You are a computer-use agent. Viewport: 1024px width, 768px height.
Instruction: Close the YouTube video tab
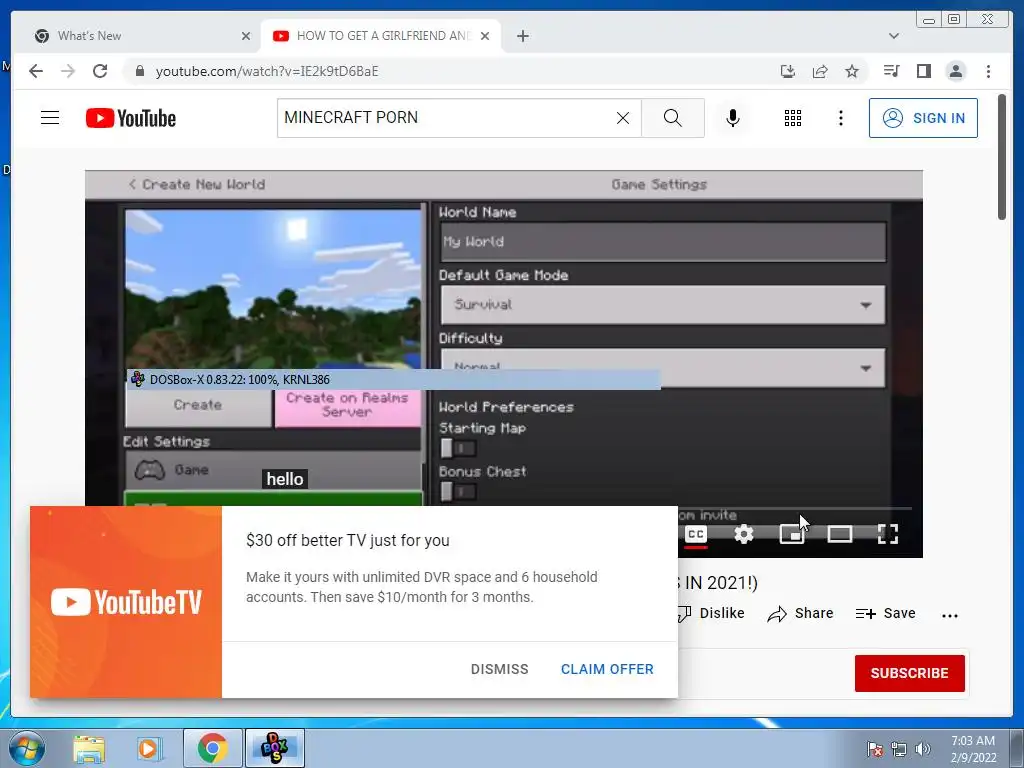[485, 36]
